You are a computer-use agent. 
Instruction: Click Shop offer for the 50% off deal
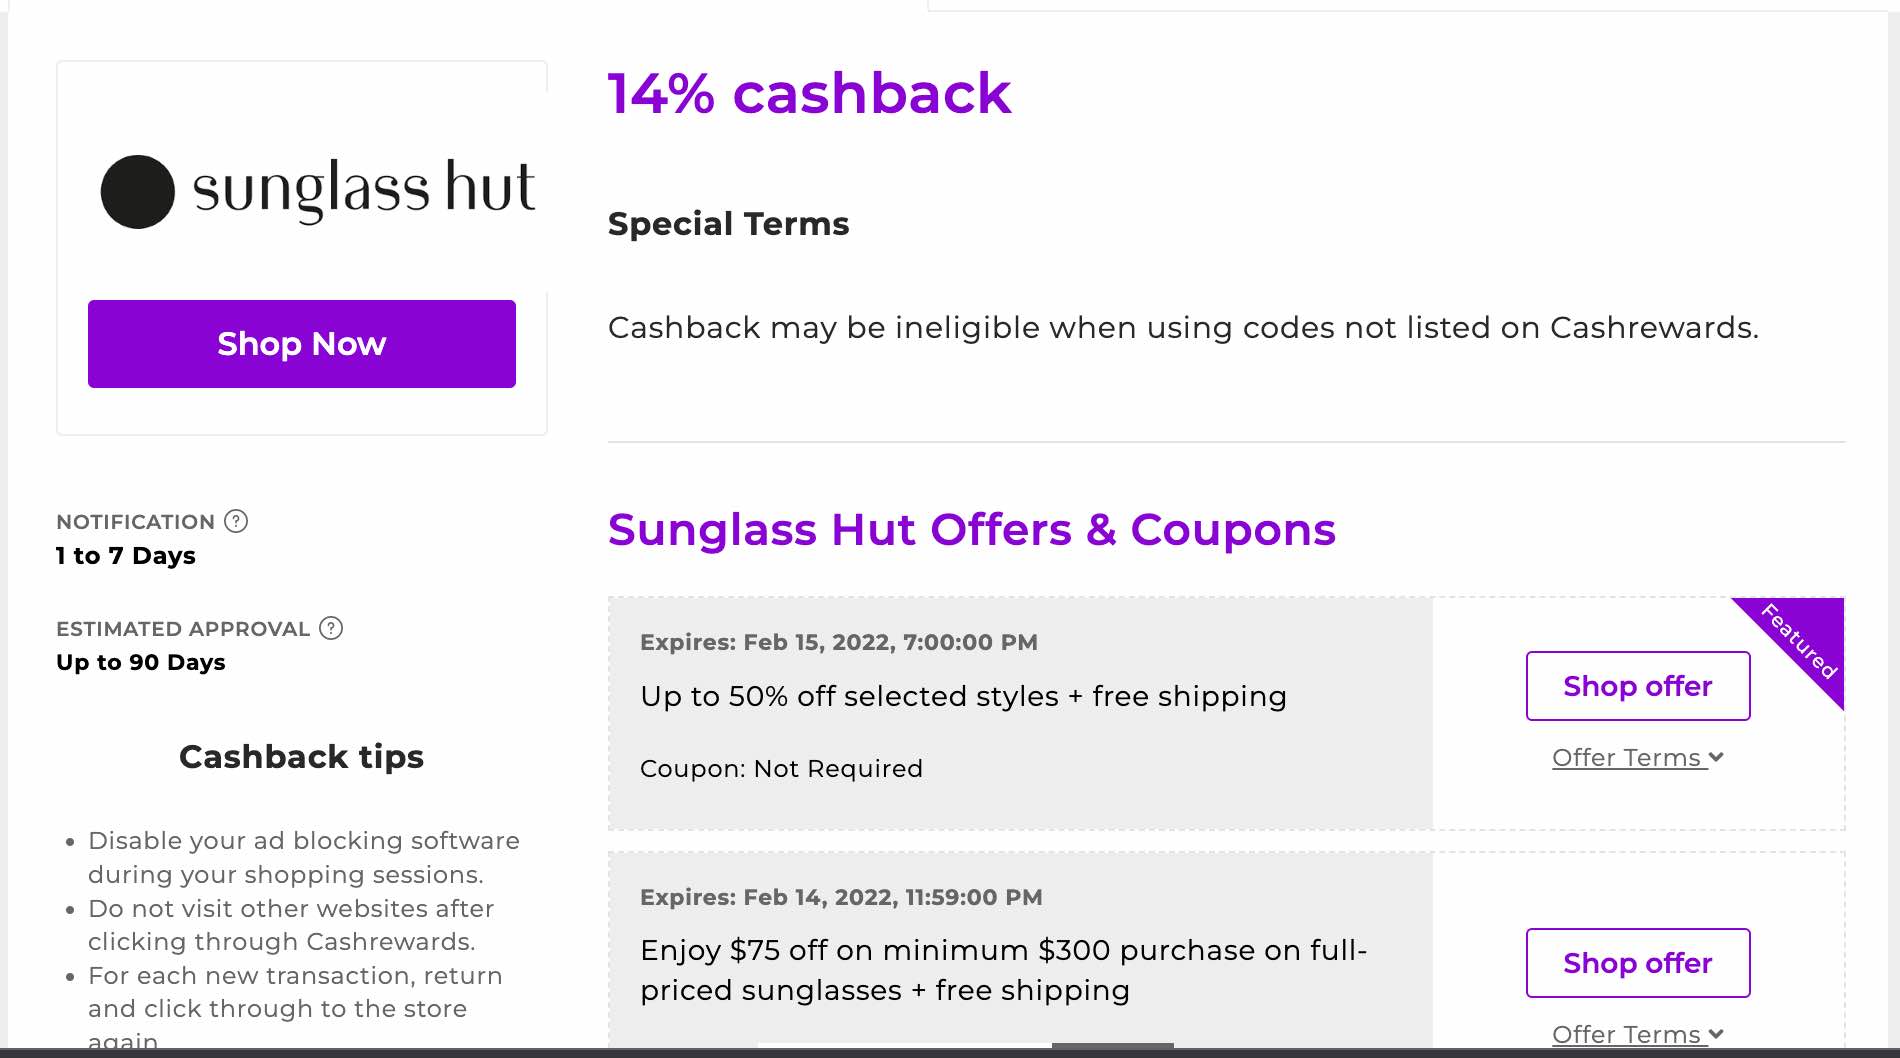pos(1637,686)
